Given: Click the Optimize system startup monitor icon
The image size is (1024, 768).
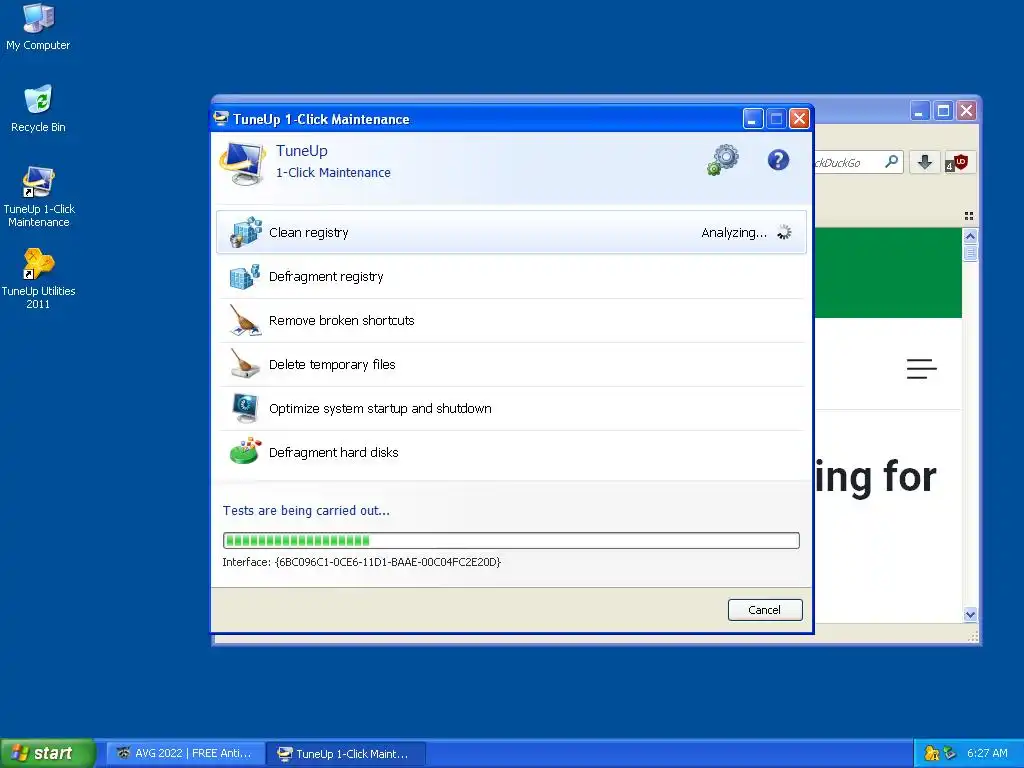Looking at the screenshot, I should 245,408.
